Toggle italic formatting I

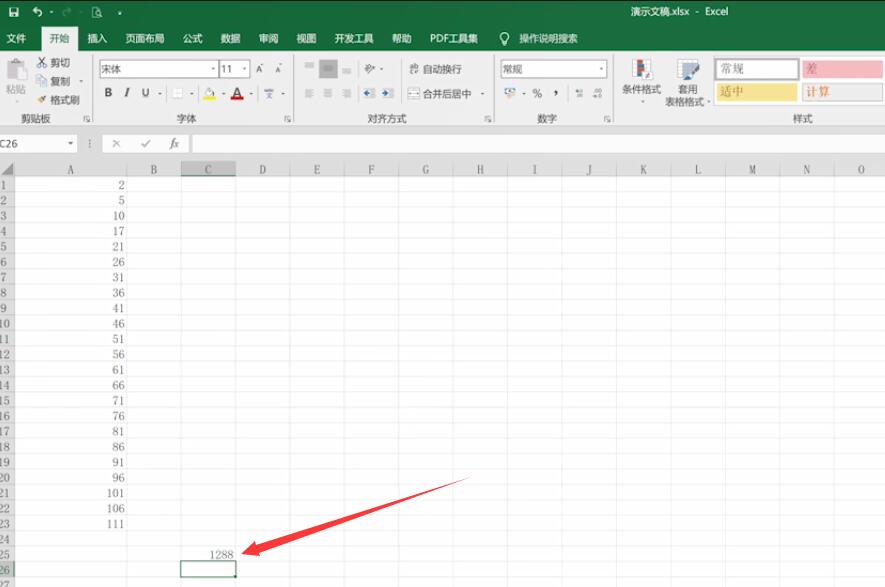127,93
